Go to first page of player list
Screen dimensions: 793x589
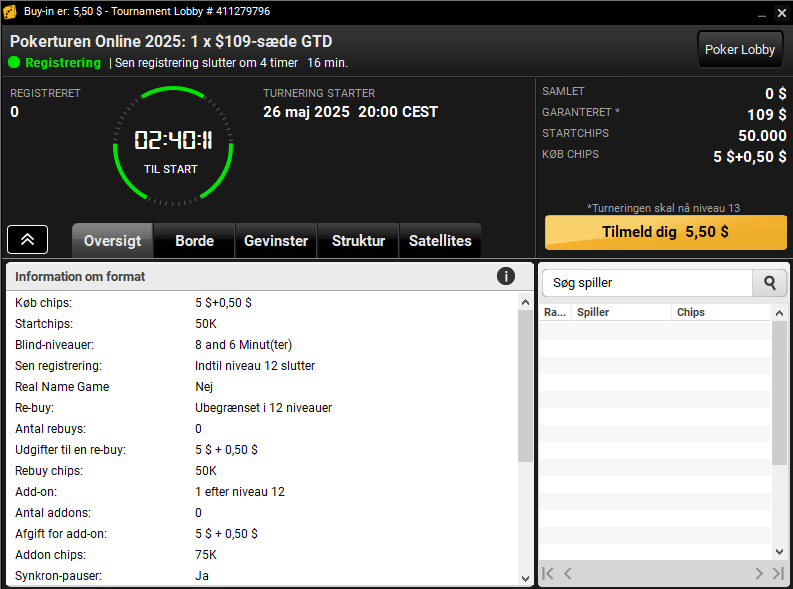tap(548, 573)
